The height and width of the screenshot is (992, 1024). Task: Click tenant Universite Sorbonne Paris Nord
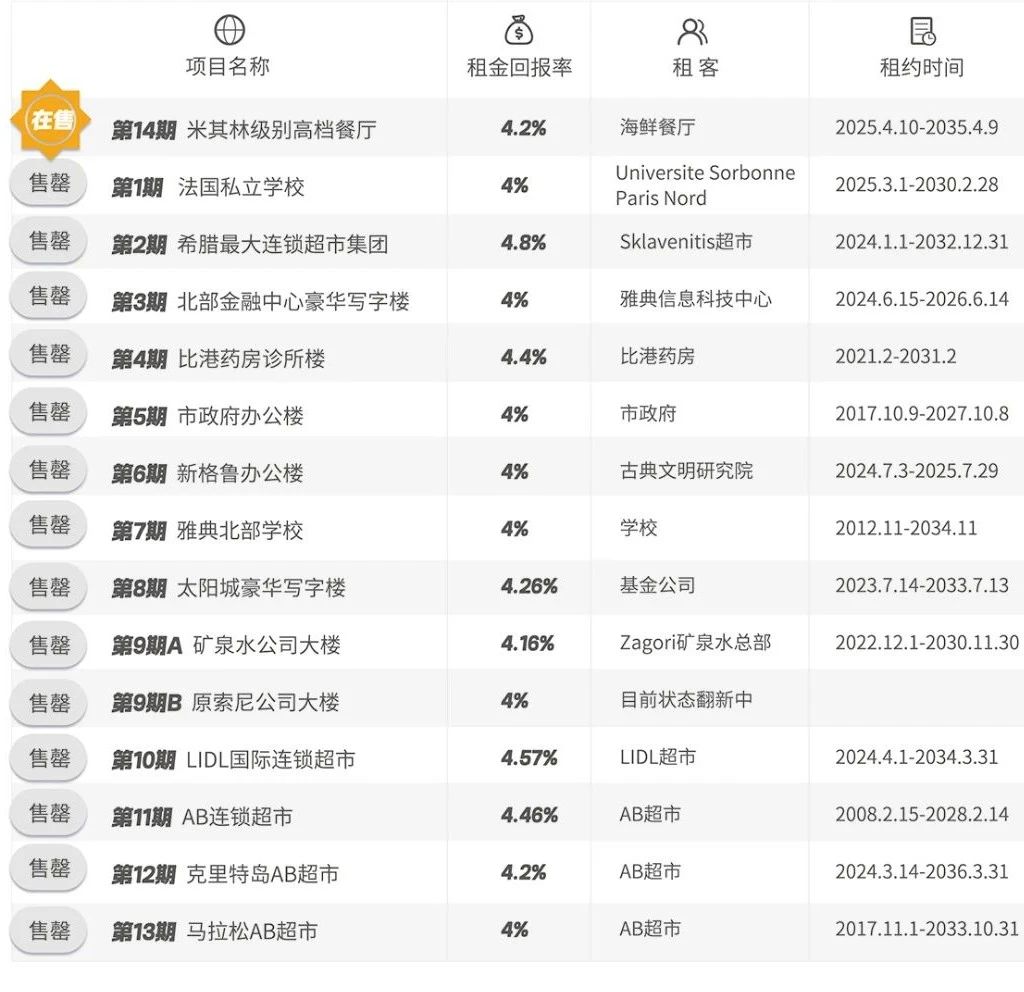tap(705, 185)
